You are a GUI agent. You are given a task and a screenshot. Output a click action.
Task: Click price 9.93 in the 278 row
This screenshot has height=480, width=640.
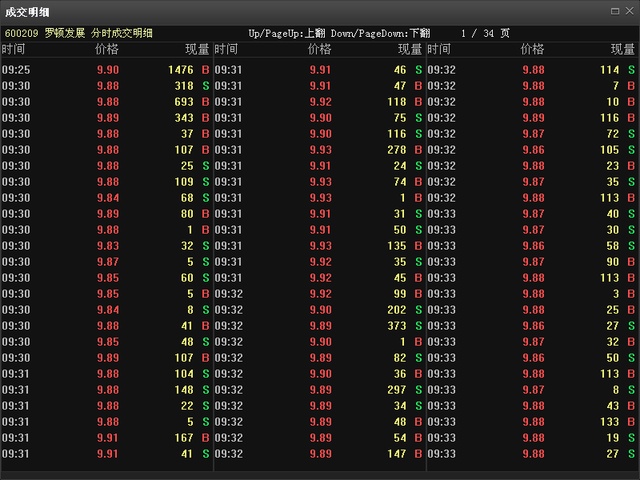pyautogui.click(x=320, y=150)
